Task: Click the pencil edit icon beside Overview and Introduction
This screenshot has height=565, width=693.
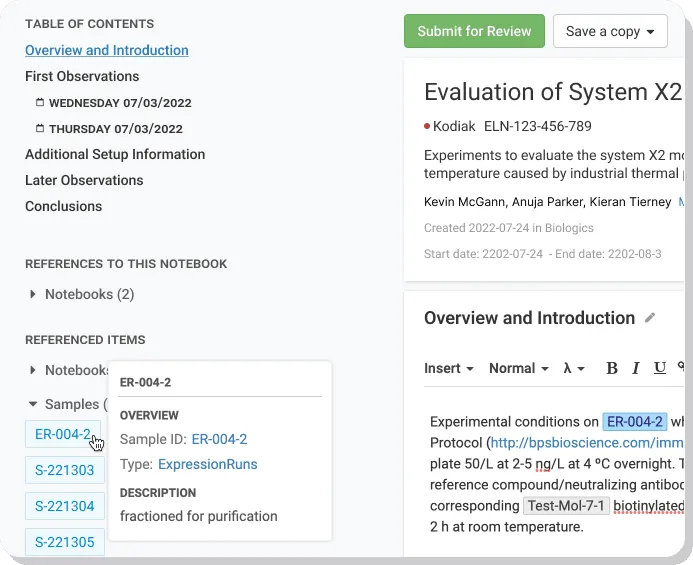Action: point(651,318)
